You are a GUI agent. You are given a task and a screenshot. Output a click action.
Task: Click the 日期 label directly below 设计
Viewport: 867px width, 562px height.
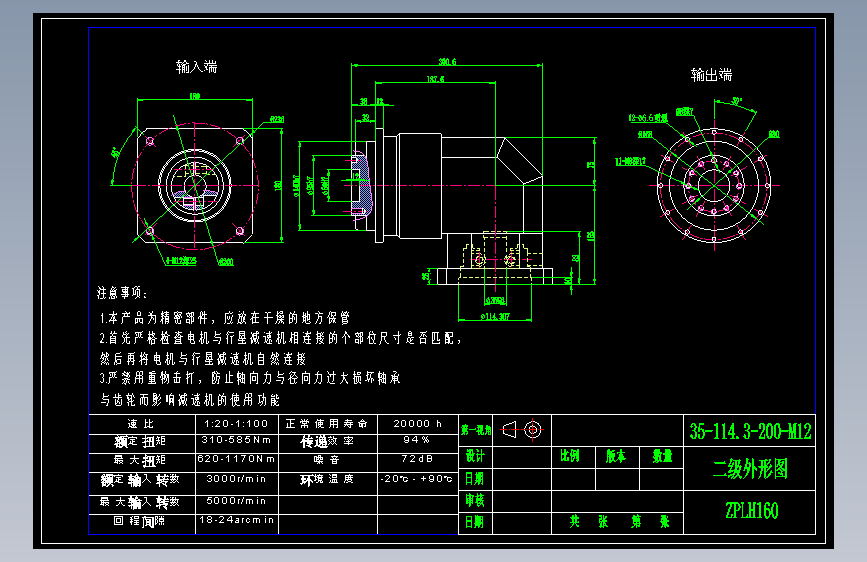pos(475,479)
